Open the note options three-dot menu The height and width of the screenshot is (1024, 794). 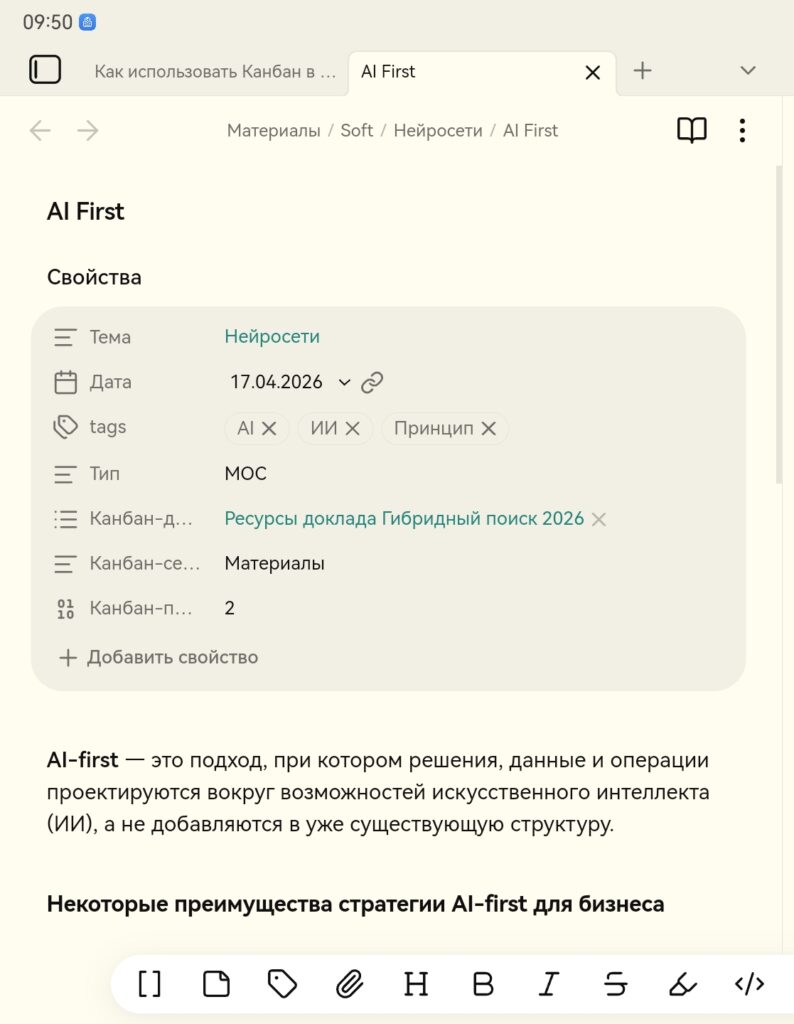click(742, 130)
